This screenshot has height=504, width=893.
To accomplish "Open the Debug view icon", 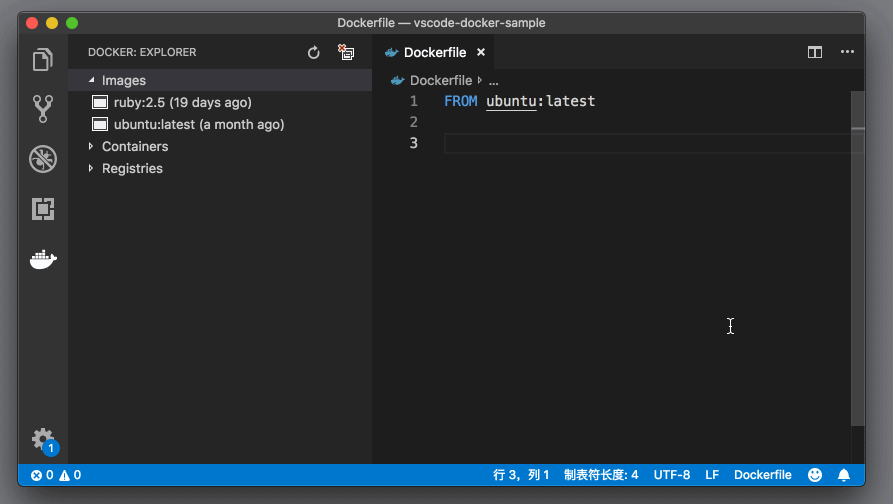I will [42, 158].
